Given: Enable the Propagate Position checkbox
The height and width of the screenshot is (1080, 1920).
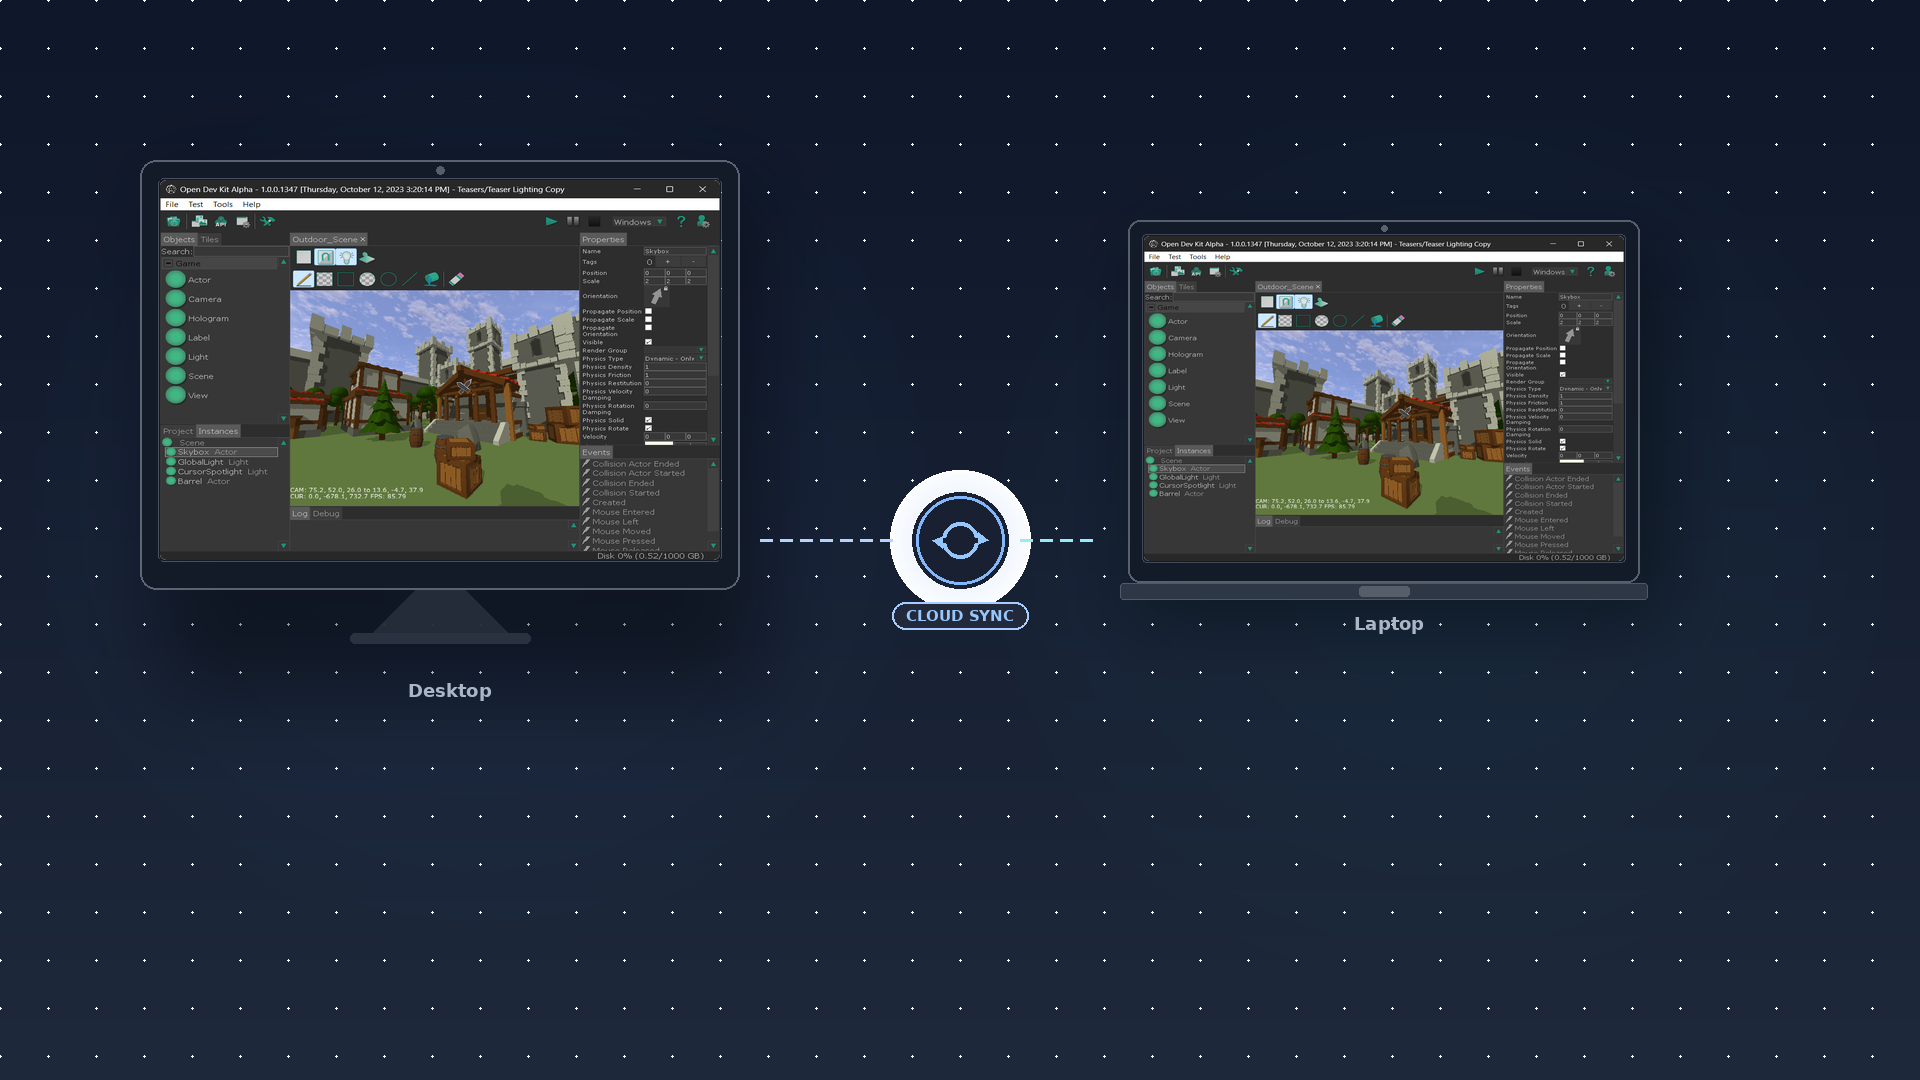Looking at the screenshot, I should [x=649, y=311].
